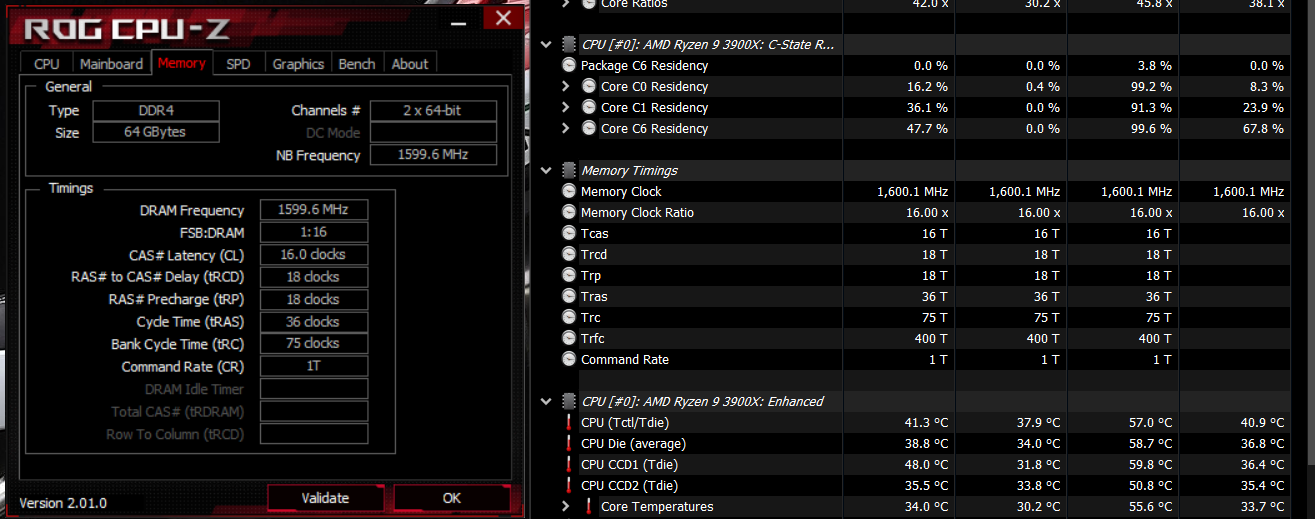Open the Mainboard tab
The width and height of the screenshot is (1315, 519).
tap(111, 63)
